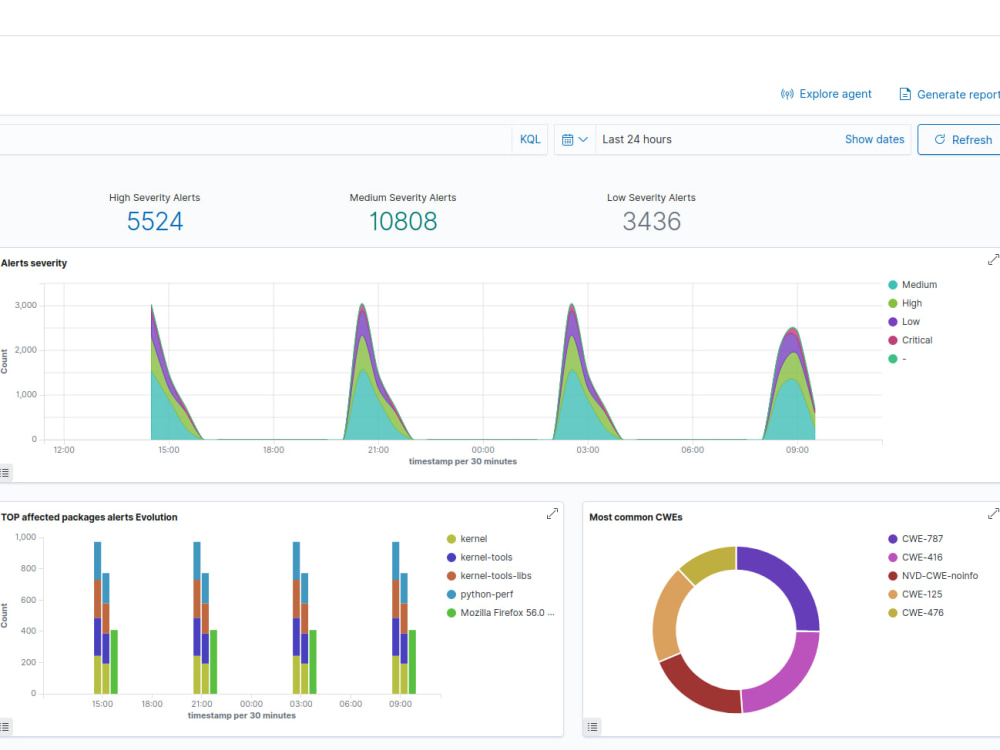Click Medium legend color in Alerts severity

893,284
